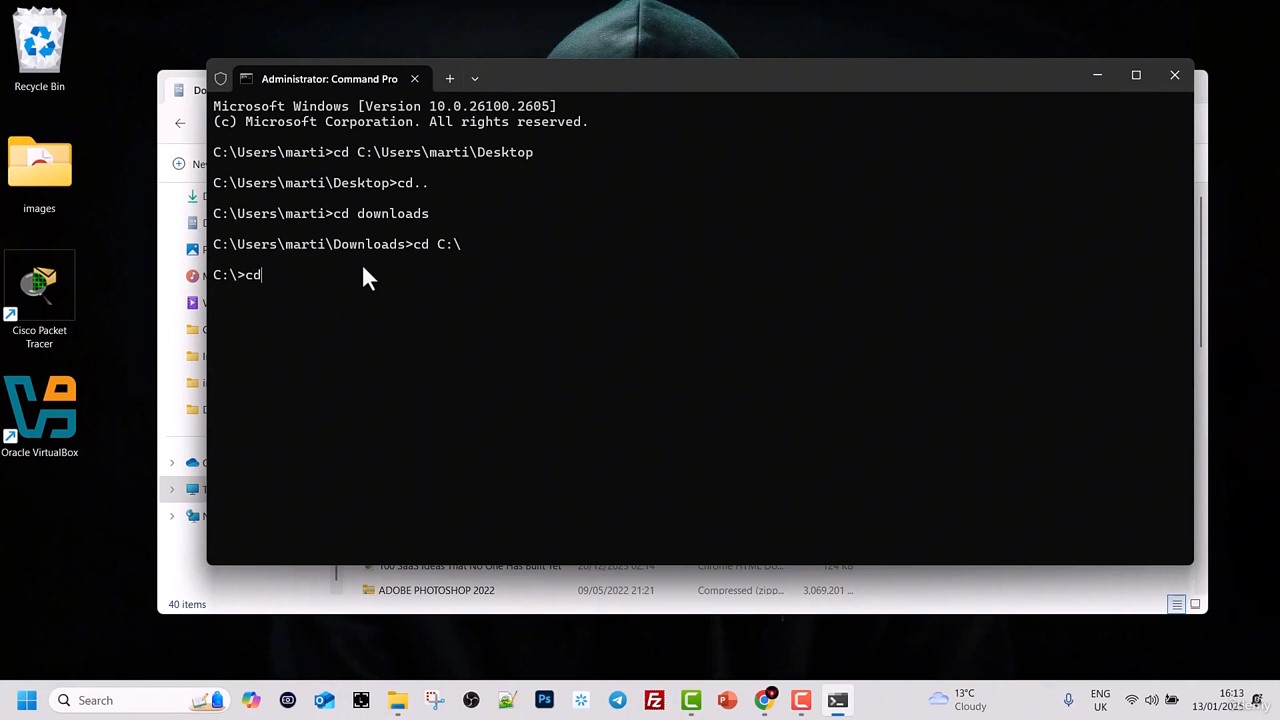1280x720 pixels.
Task: Open Google Chrome from the taskbar
Action: click(x=764, y=700)
